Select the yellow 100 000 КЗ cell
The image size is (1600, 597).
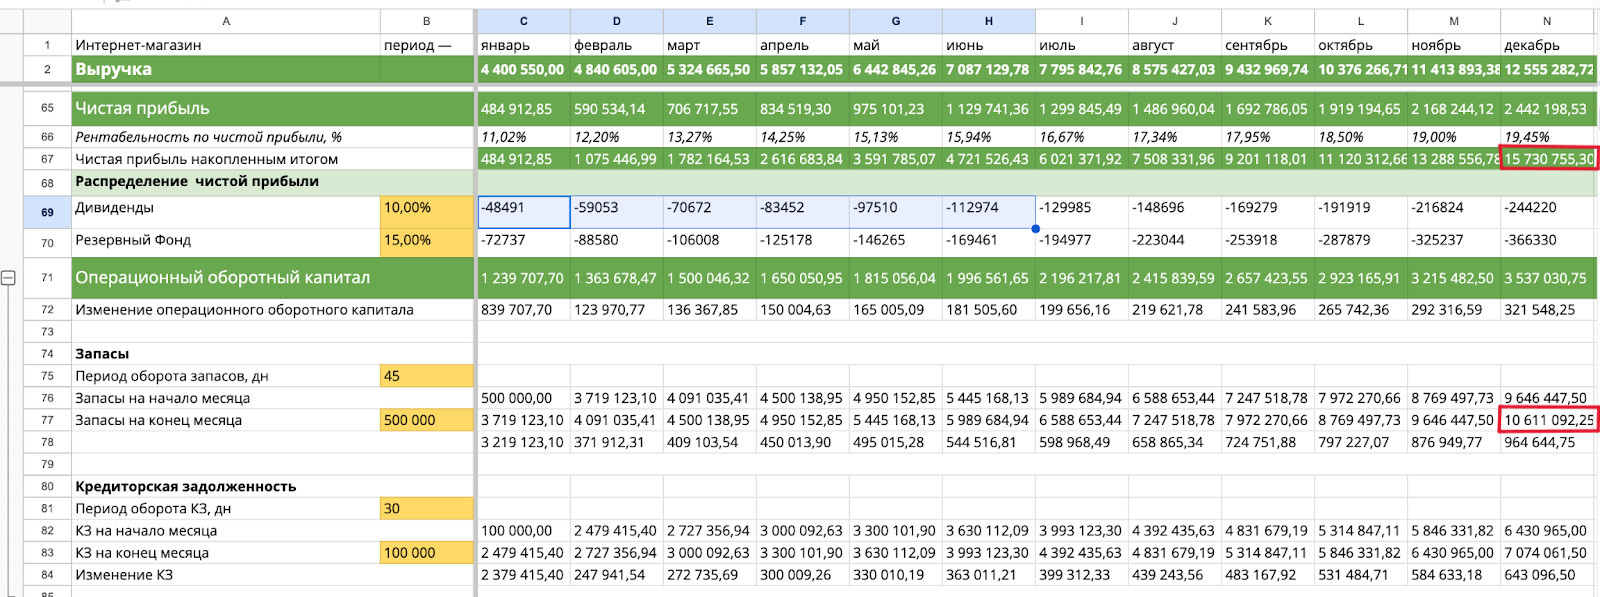(426, 552)
